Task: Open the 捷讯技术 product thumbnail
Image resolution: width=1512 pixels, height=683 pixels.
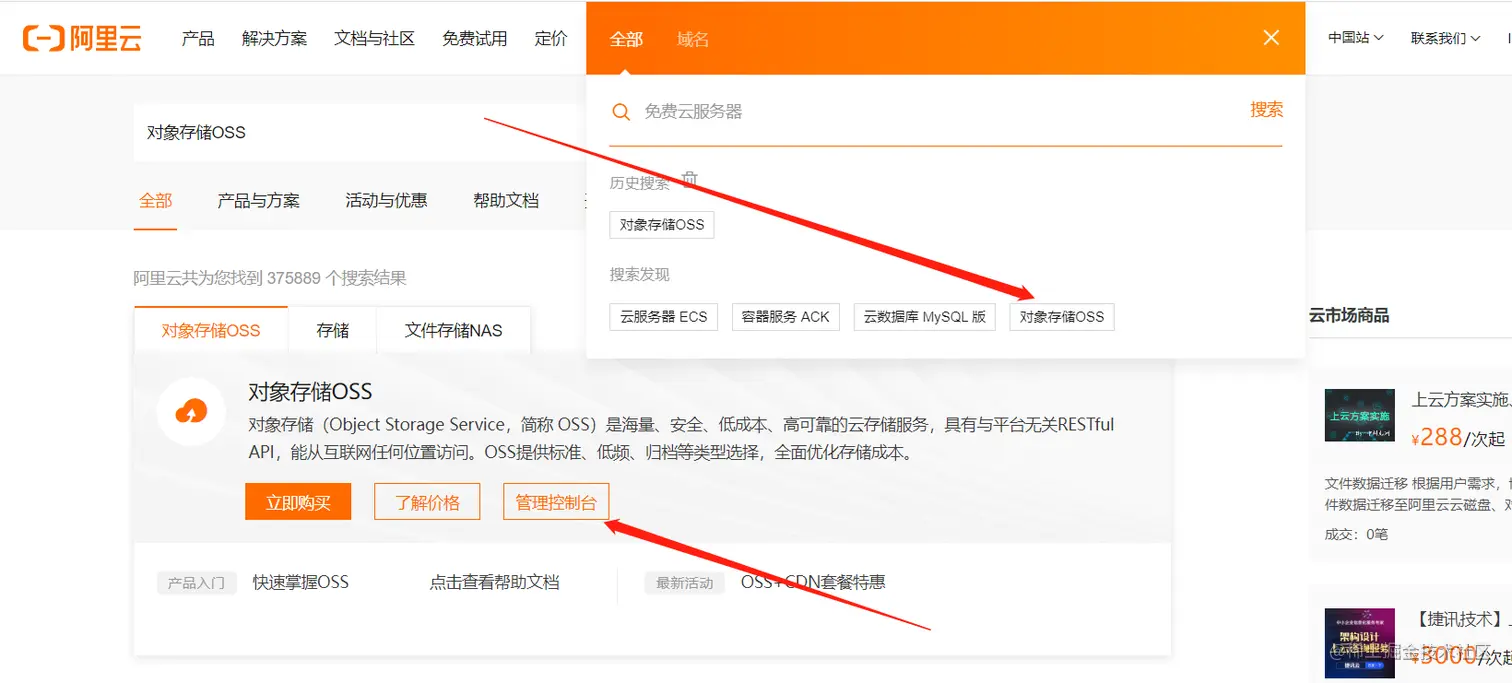Action: click(x=1359, y=644)
